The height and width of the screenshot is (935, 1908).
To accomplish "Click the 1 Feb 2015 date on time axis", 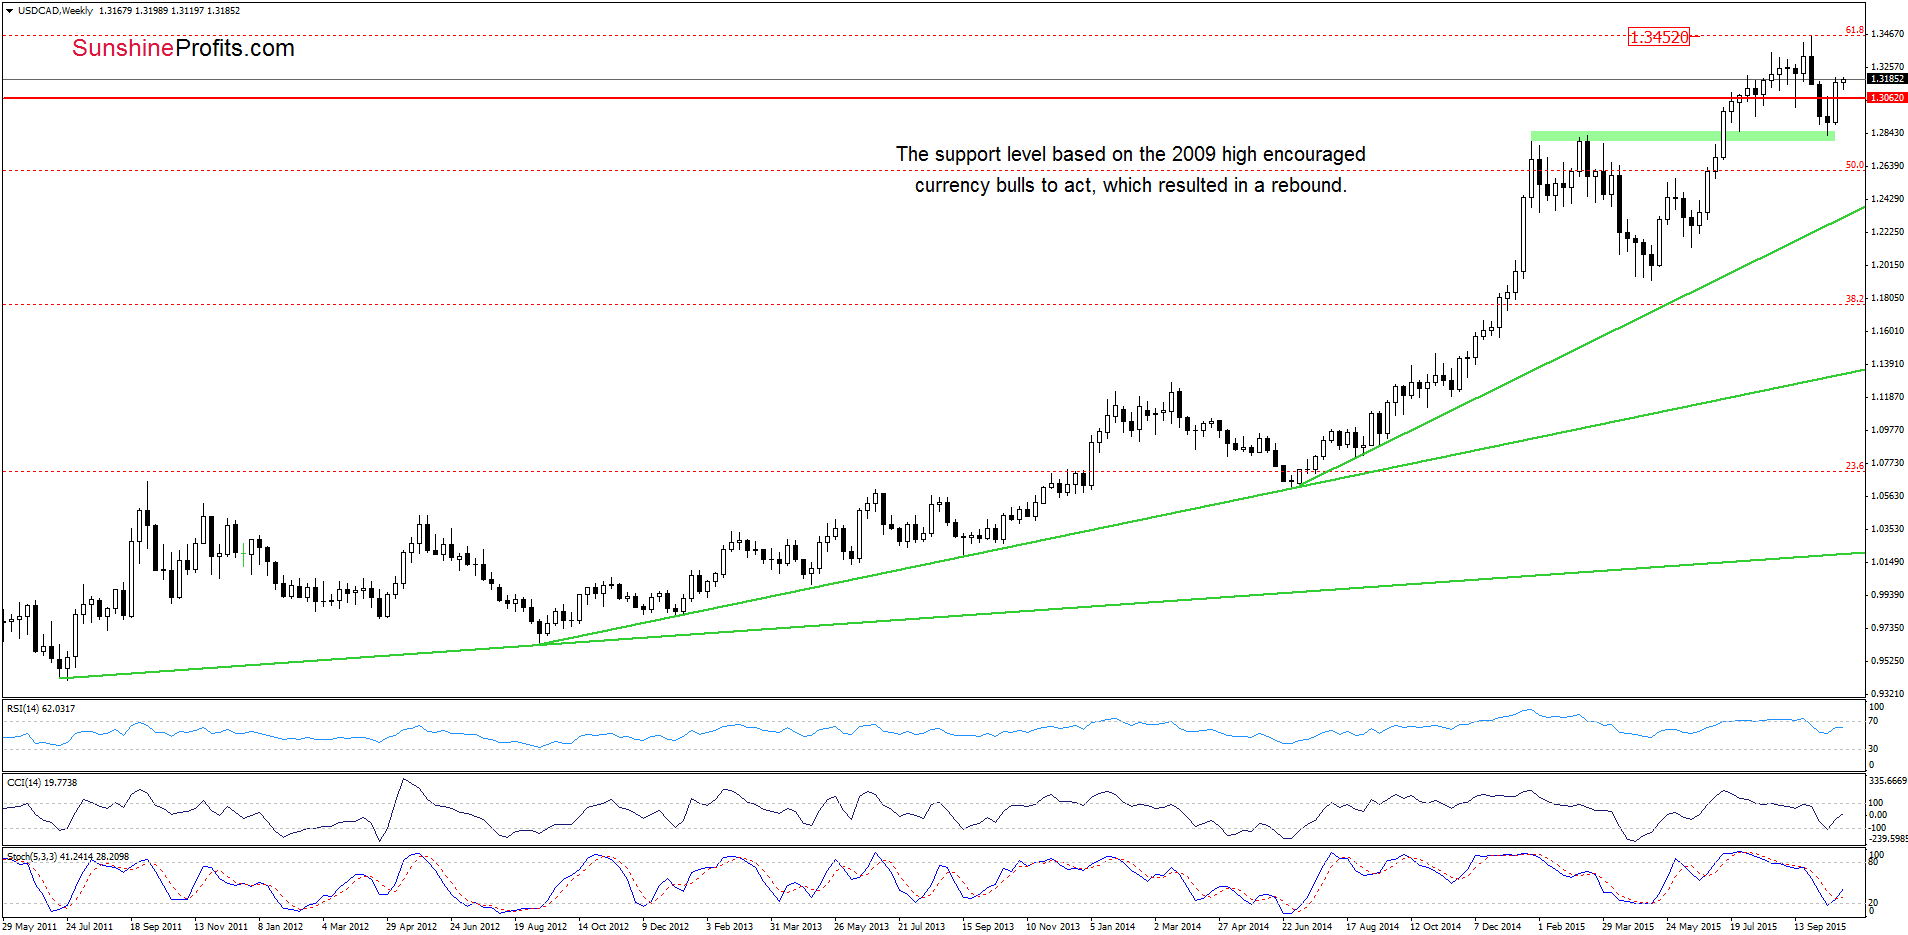I will (1562, 926).
